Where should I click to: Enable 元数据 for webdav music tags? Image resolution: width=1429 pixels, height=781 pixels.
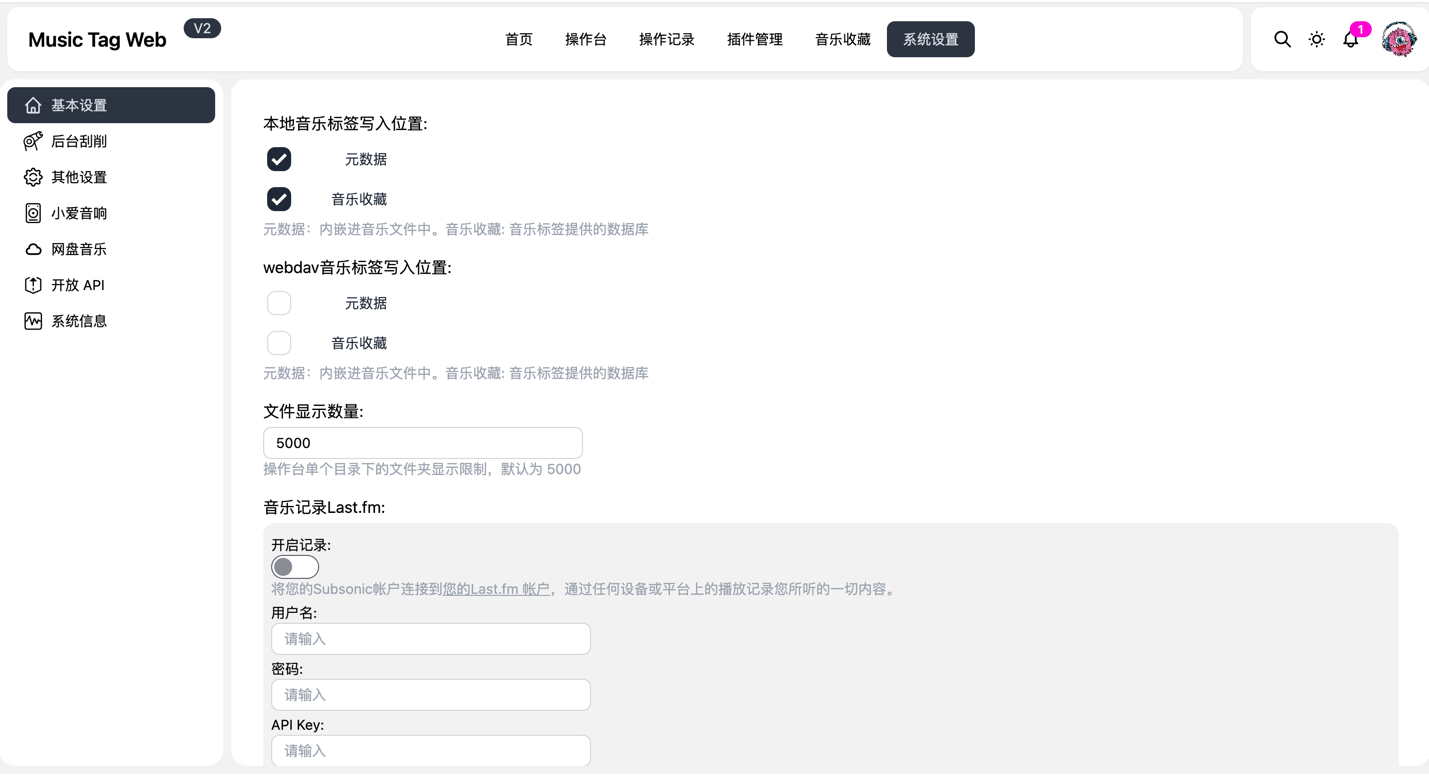(x=278, y=303)
